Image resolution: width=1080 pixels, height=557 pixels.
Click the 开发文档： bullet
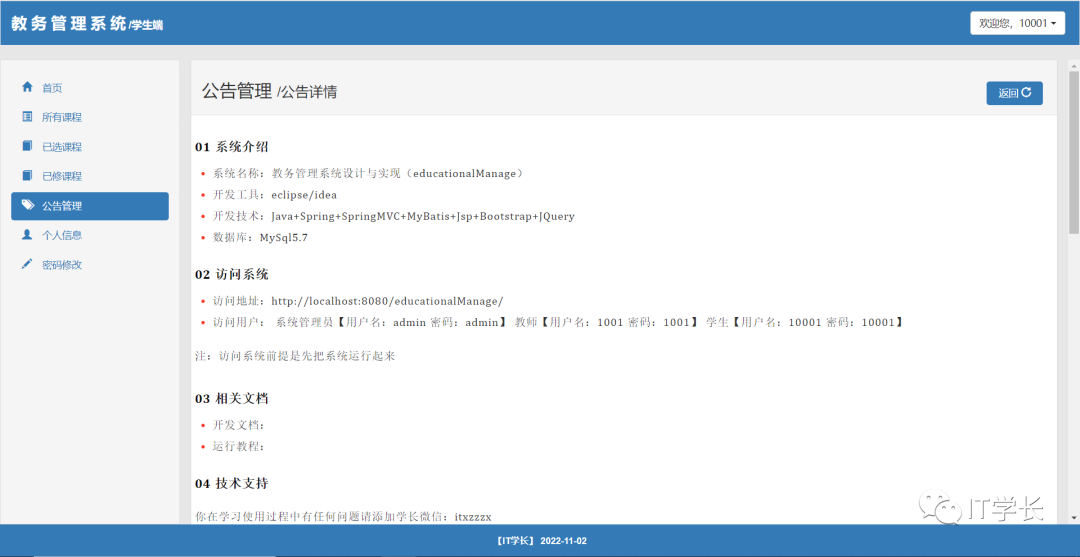[x=239, y=425]
